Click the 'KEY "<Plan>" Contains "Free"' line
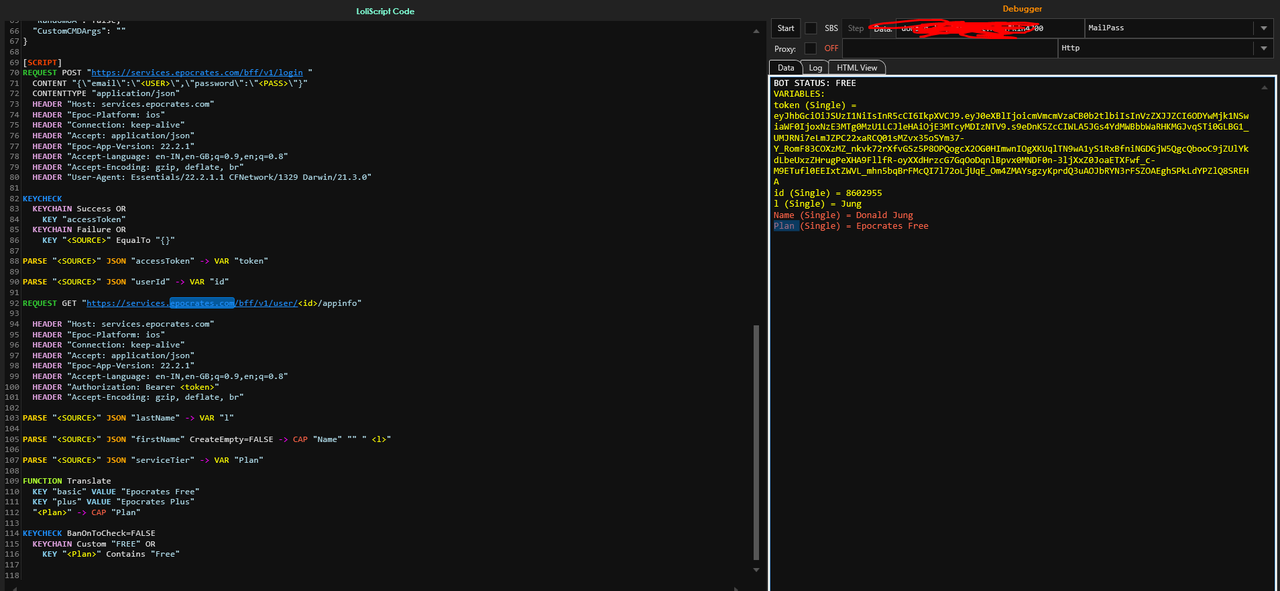 [111, 554]
